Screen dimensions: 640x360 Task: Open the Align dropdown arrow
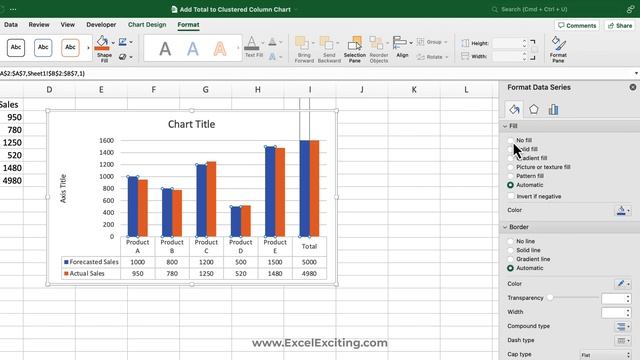[411, 42]
